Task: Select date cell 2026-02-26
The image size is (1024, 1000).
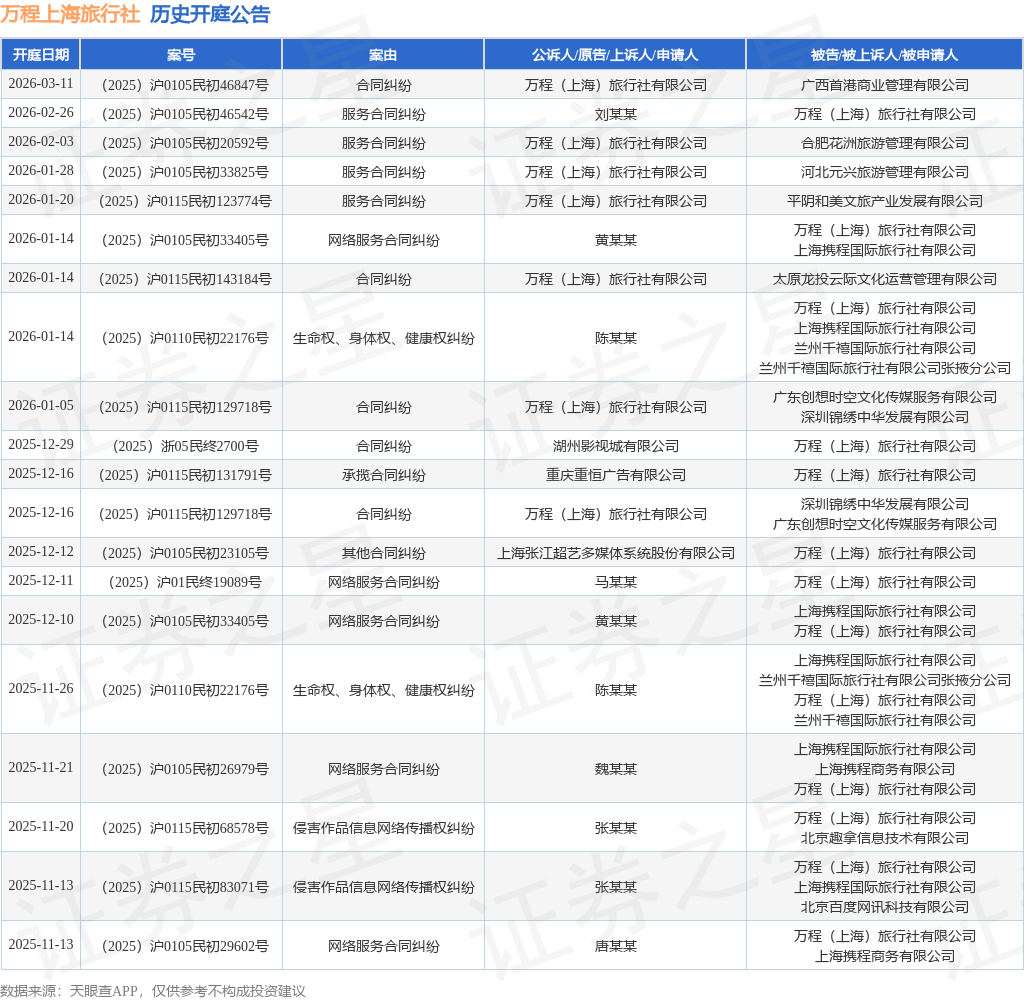Action: click(40, 113)
